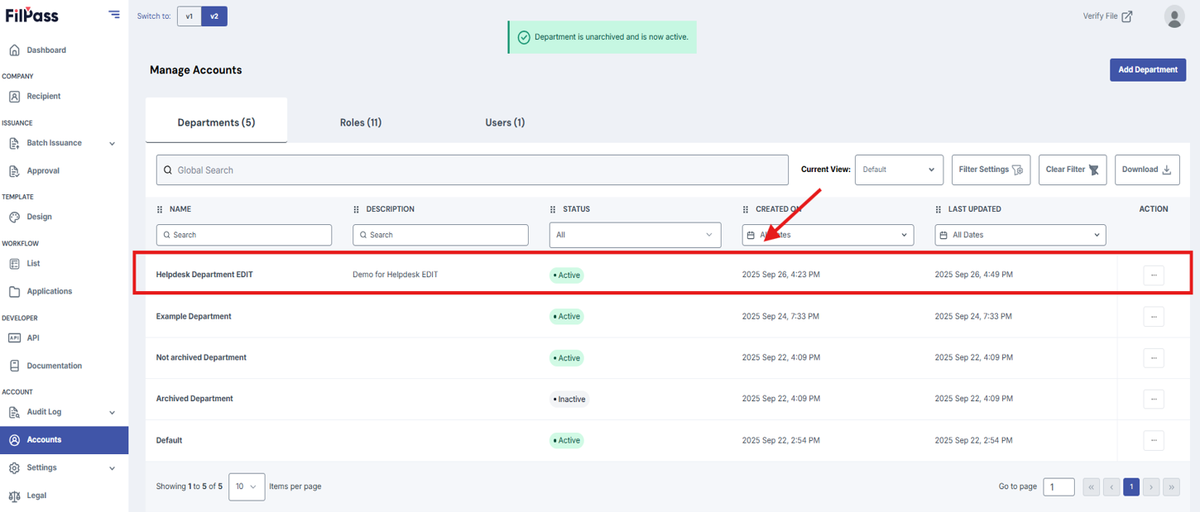
Task: Open the Current View dropdown
Action: [x=899, y=170]
